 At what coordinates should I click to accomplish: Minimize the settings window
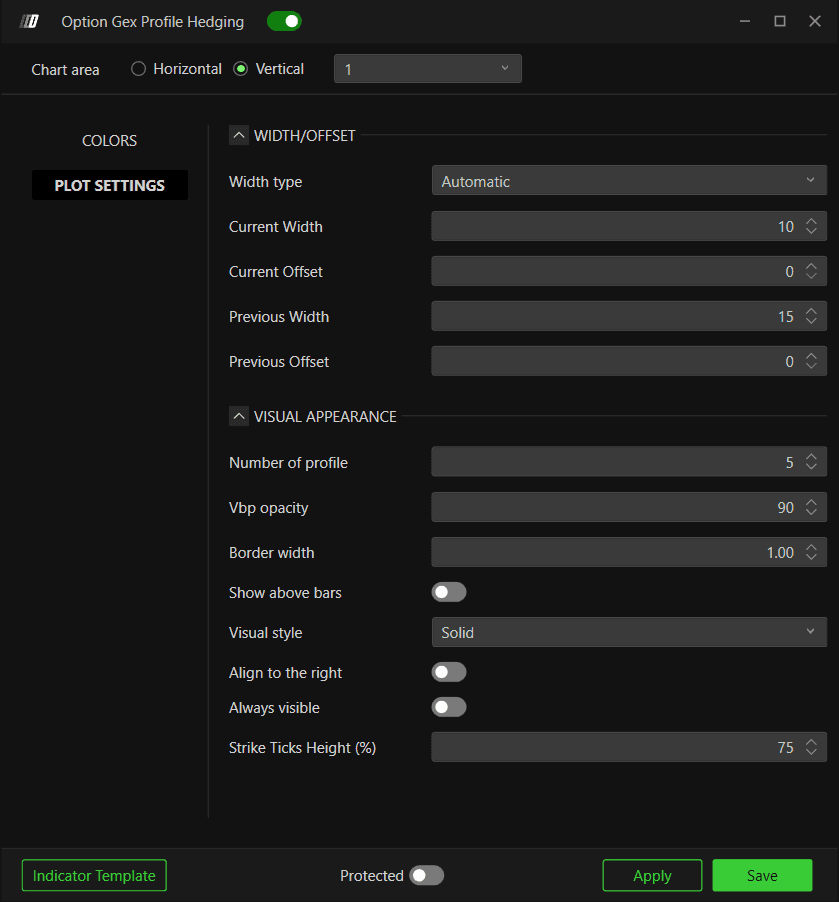(x=745, y=21)
